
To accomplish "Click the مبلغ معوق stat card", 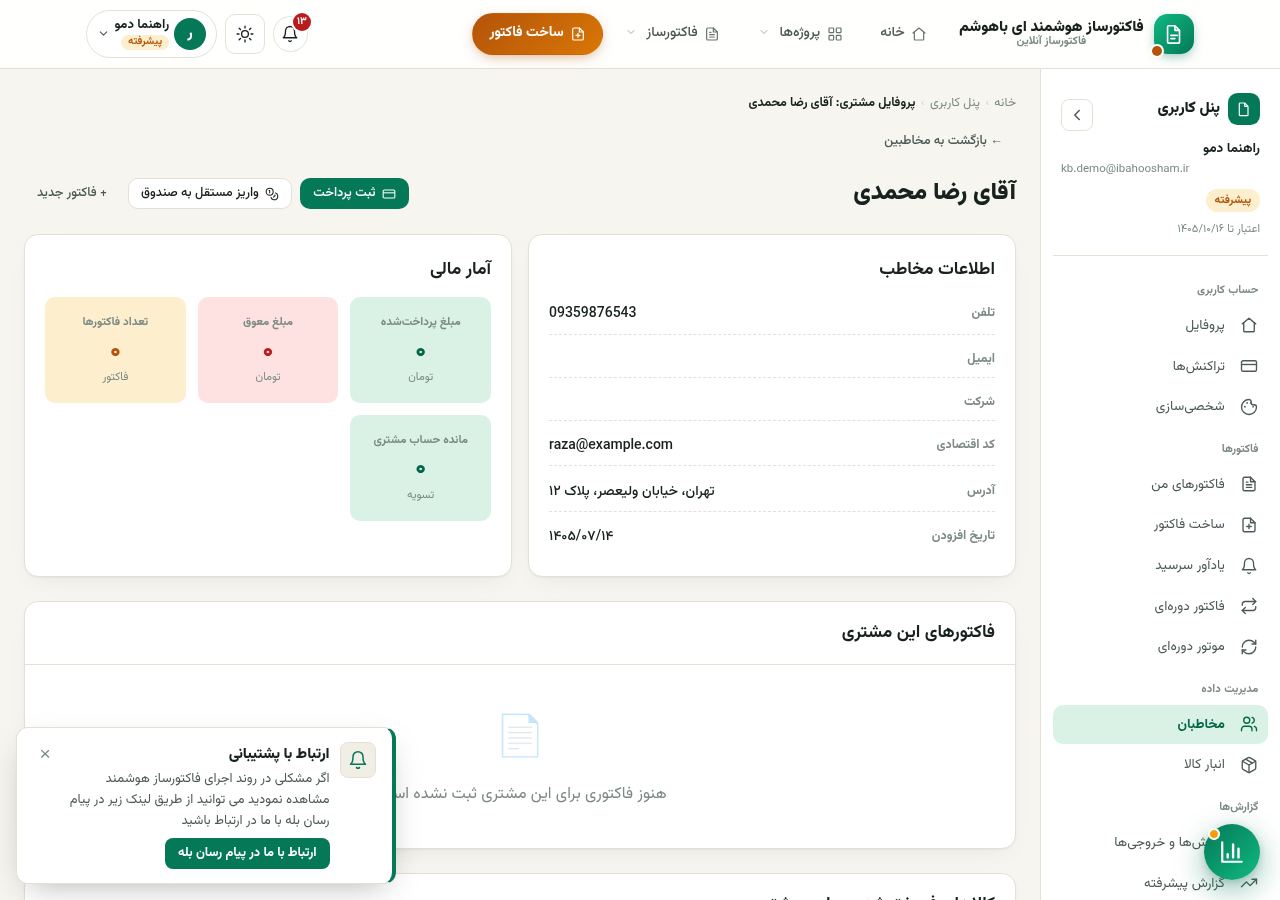I will 268,350.
